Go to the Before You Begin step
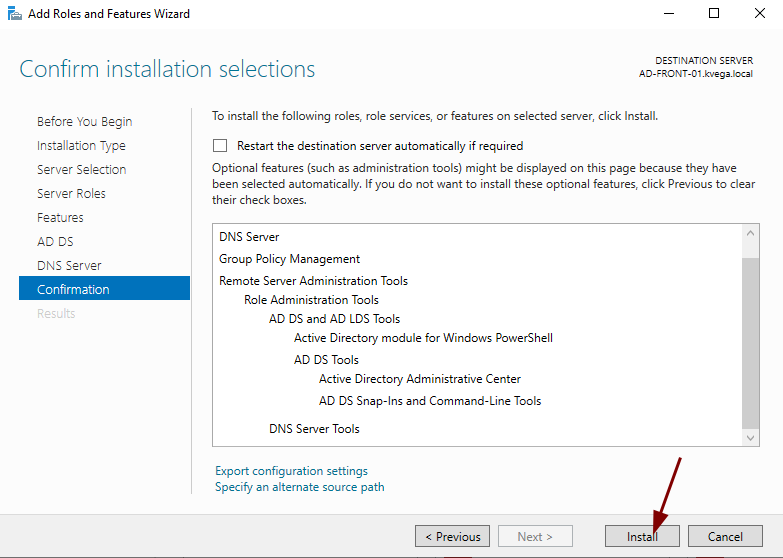The width and height of the screenshot is (783, 558). [x=84, y=122]
